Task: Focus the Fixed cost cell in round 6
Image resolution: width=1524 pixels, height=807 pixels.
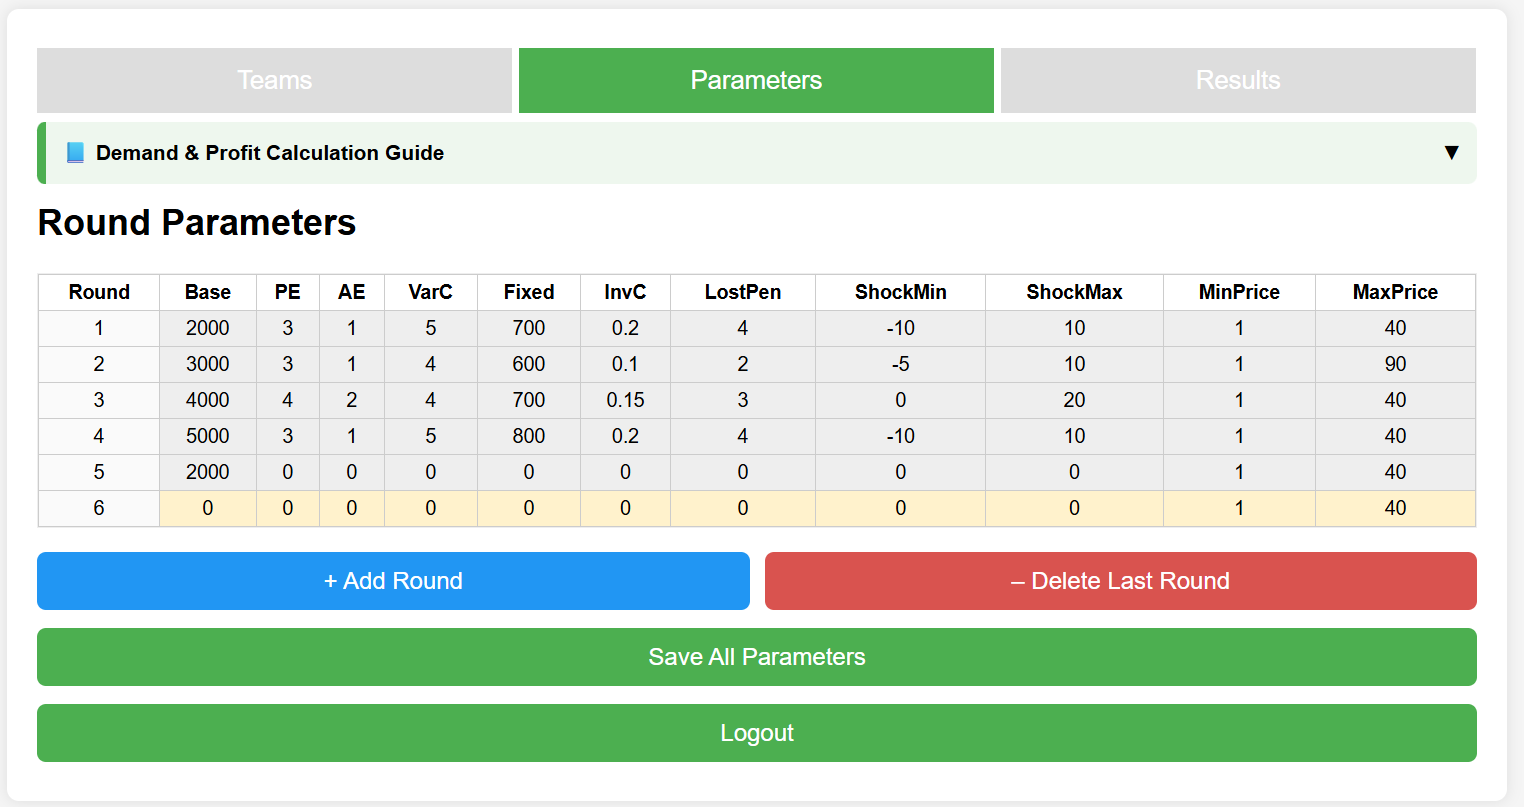Action: point(529,508)
